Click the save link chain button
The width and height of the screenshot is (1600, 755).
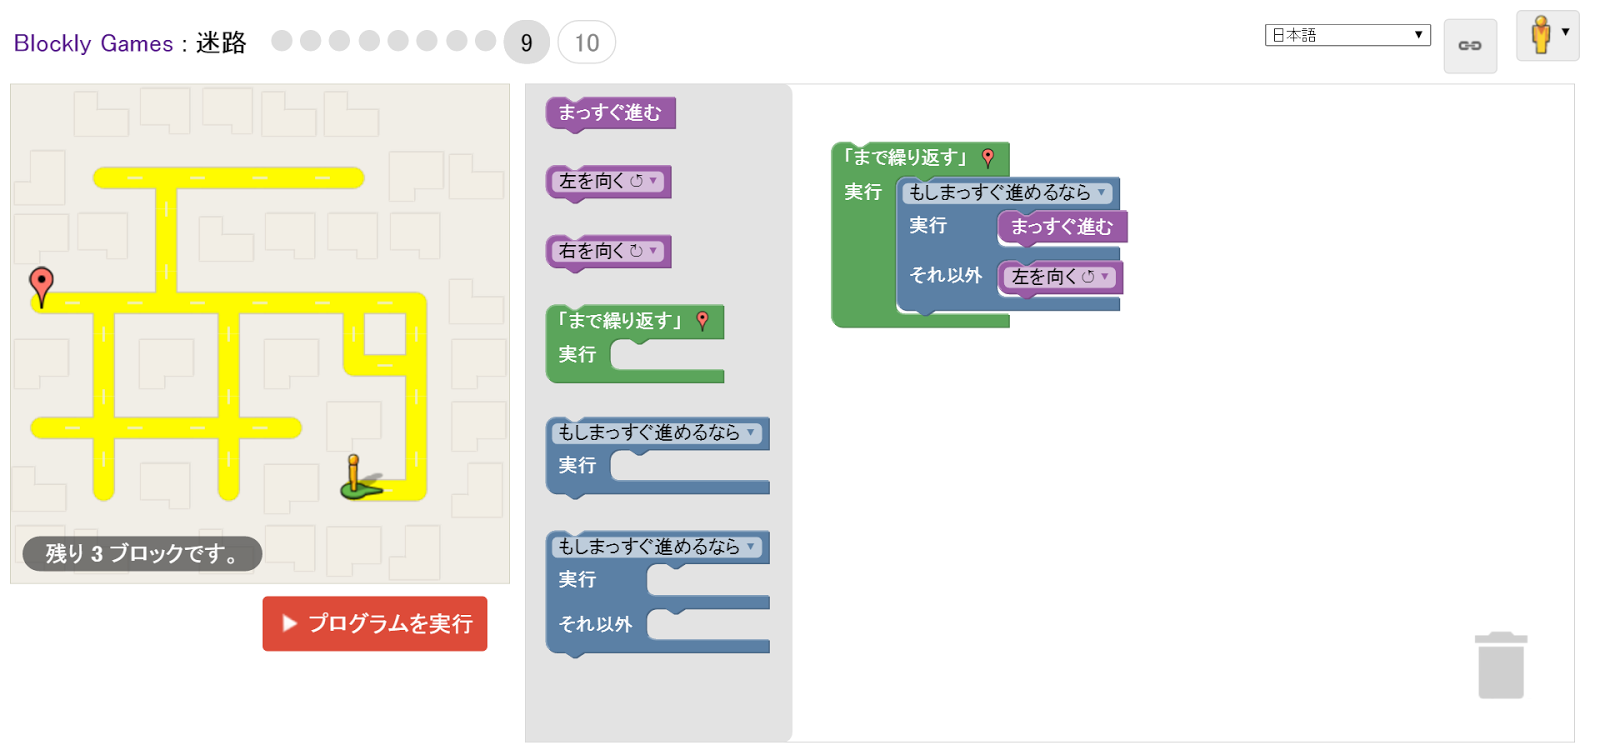click(x=1470, y=45)
